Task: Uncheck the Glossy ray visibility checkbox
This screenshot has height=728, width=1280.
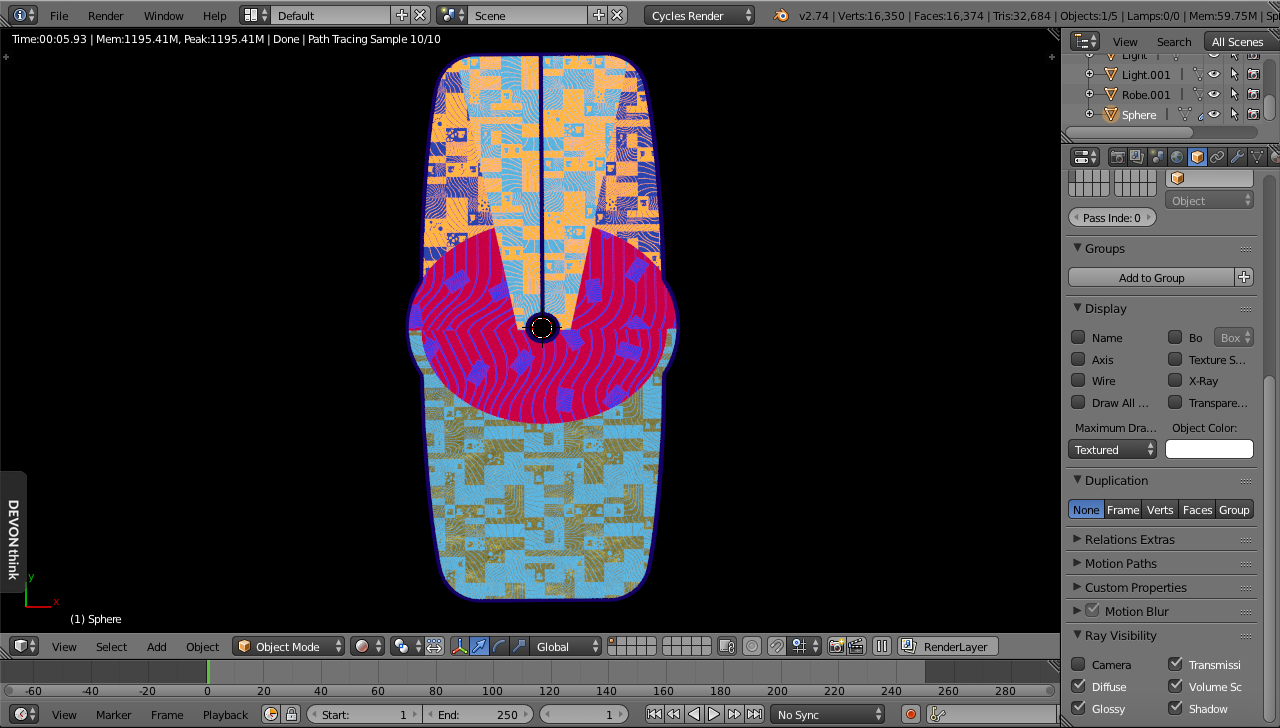Action: (x=1078, y=708)
